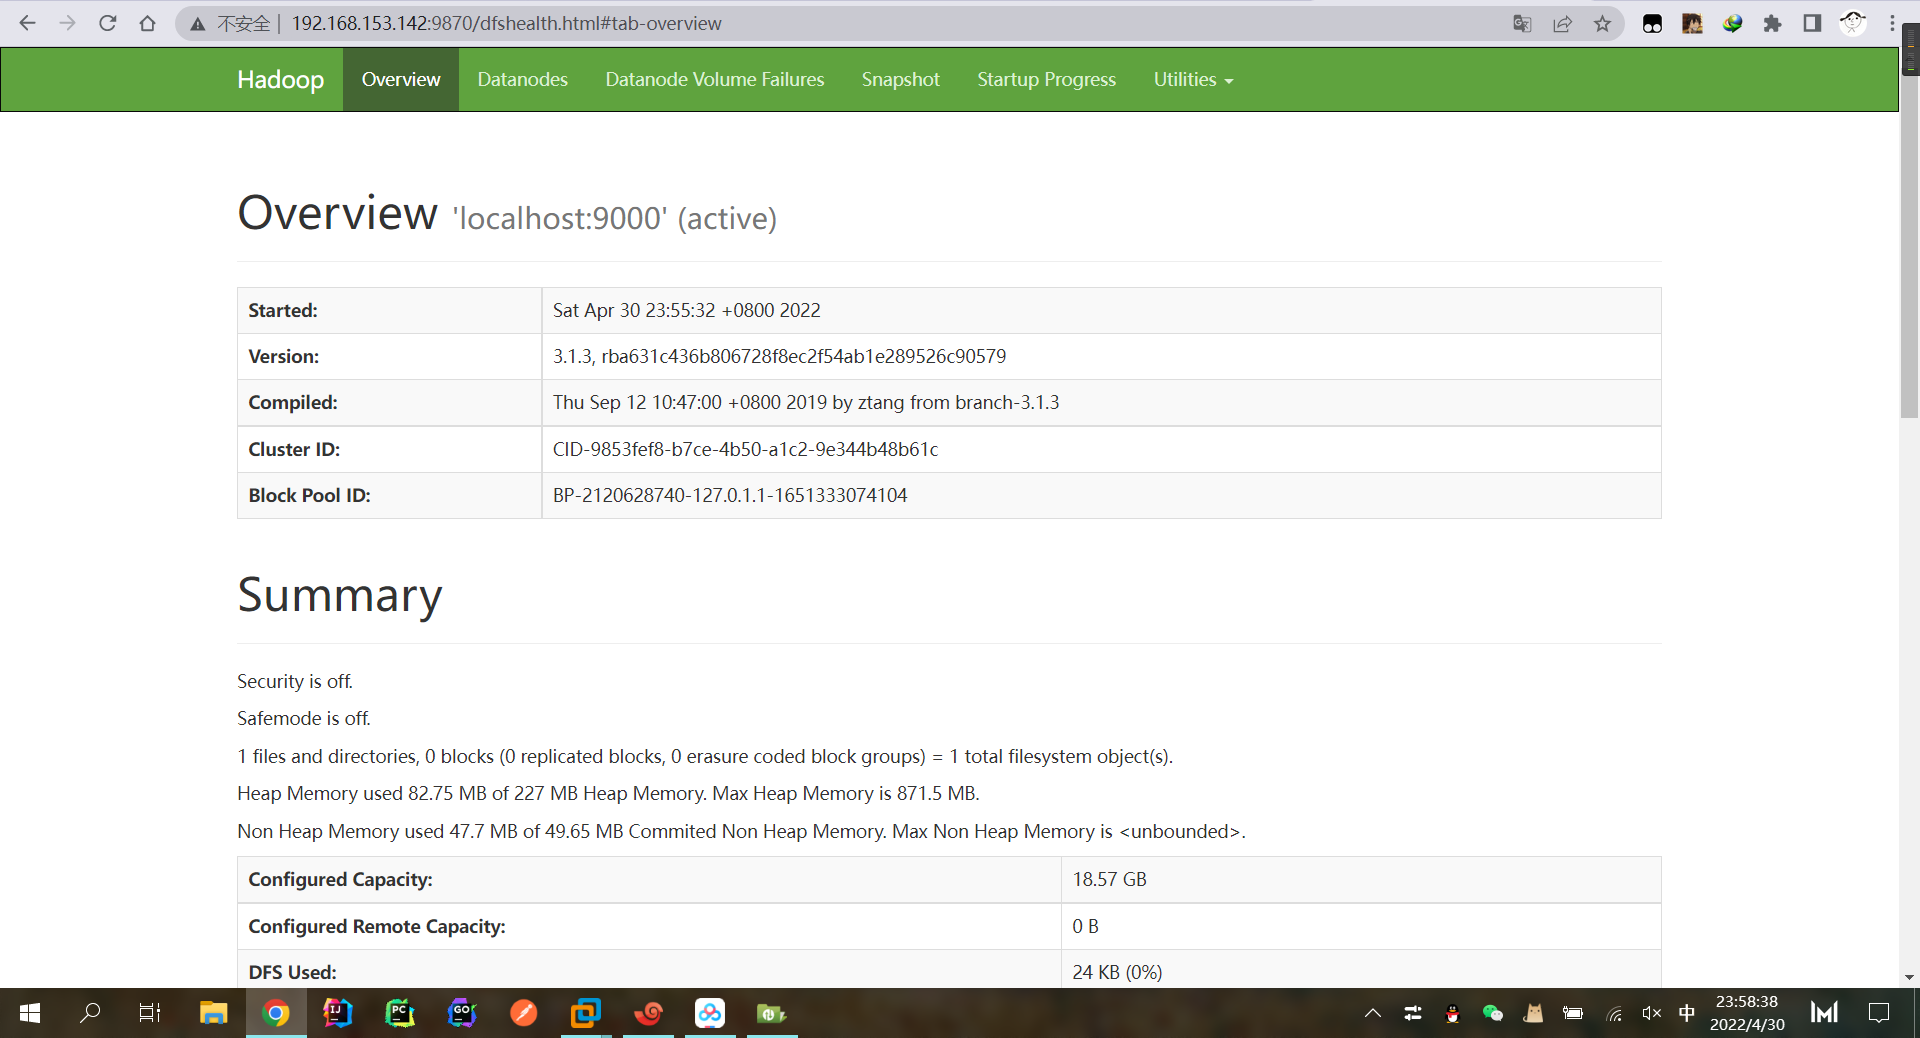1920x1038 pixels.
Task: Open File Explorer from the taskbar
Action: click(213, 1013)
